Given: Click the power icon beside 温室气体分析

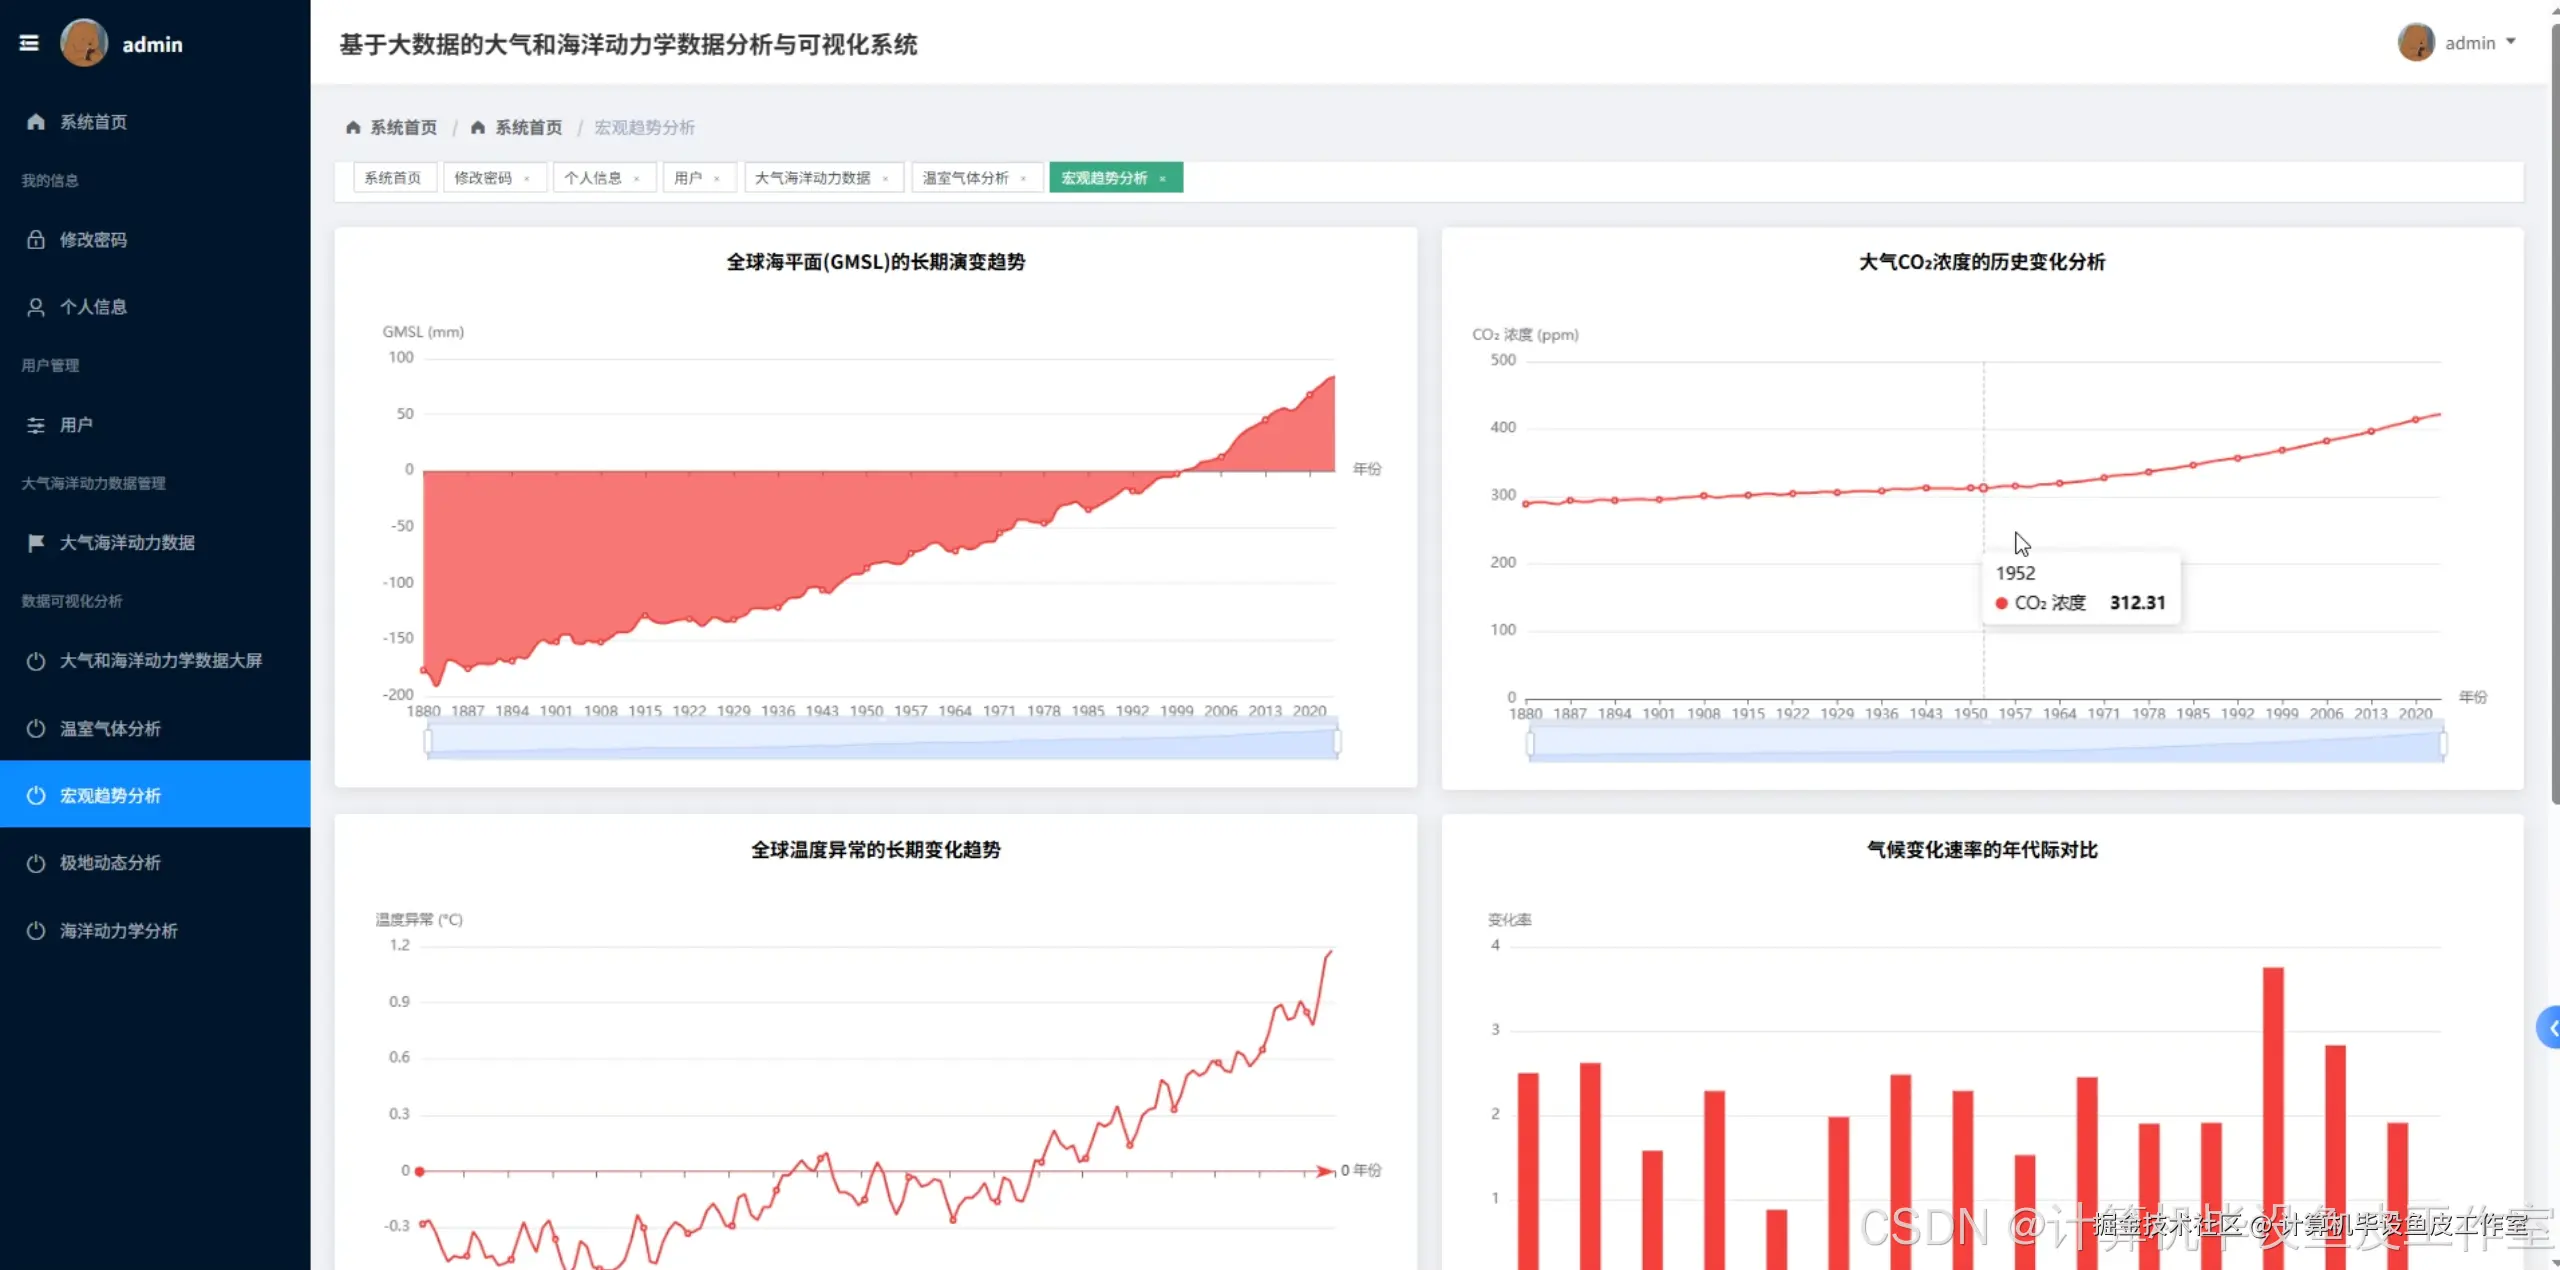Looking at the screenshot, I should click(x=36, y=729).
